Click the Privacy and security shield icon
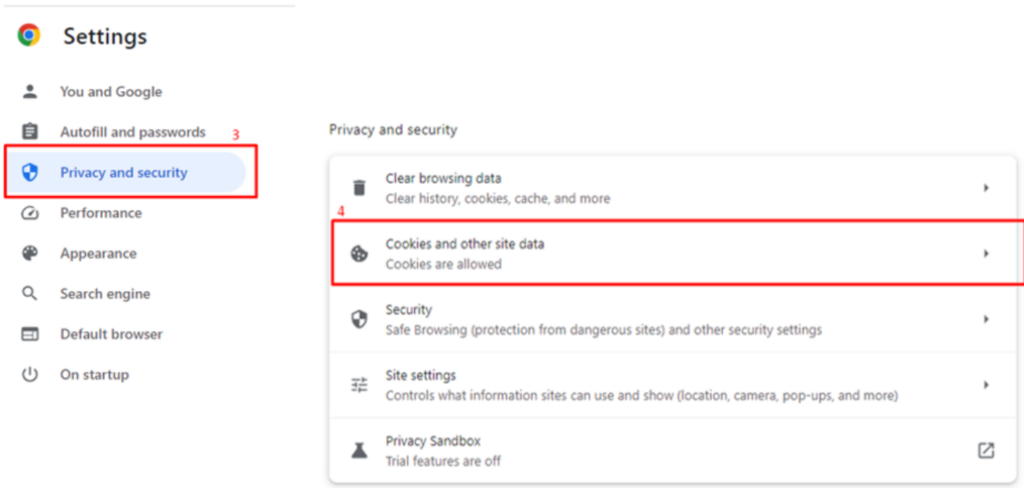 click(x=30, y=173)
